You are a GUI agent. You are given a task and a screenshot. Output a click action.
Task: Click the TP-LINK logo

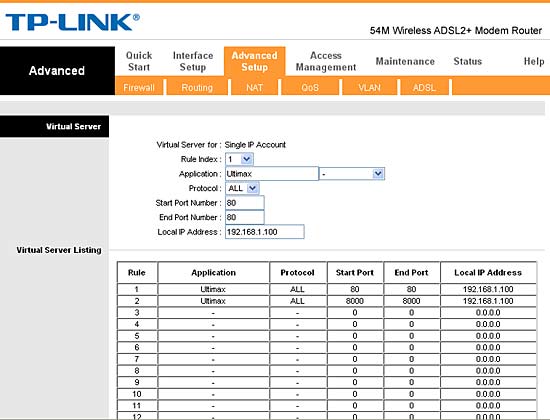point(73,22)
